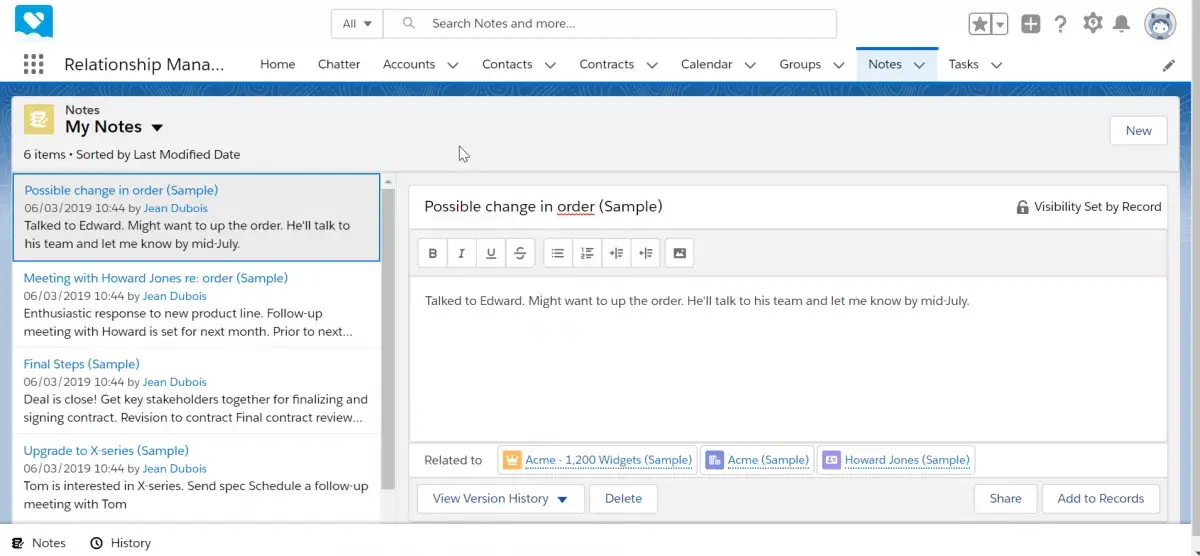This screenshot has height=556, width=1200.
Task: Open the Notes utility bar item
Action: [38, 543]
